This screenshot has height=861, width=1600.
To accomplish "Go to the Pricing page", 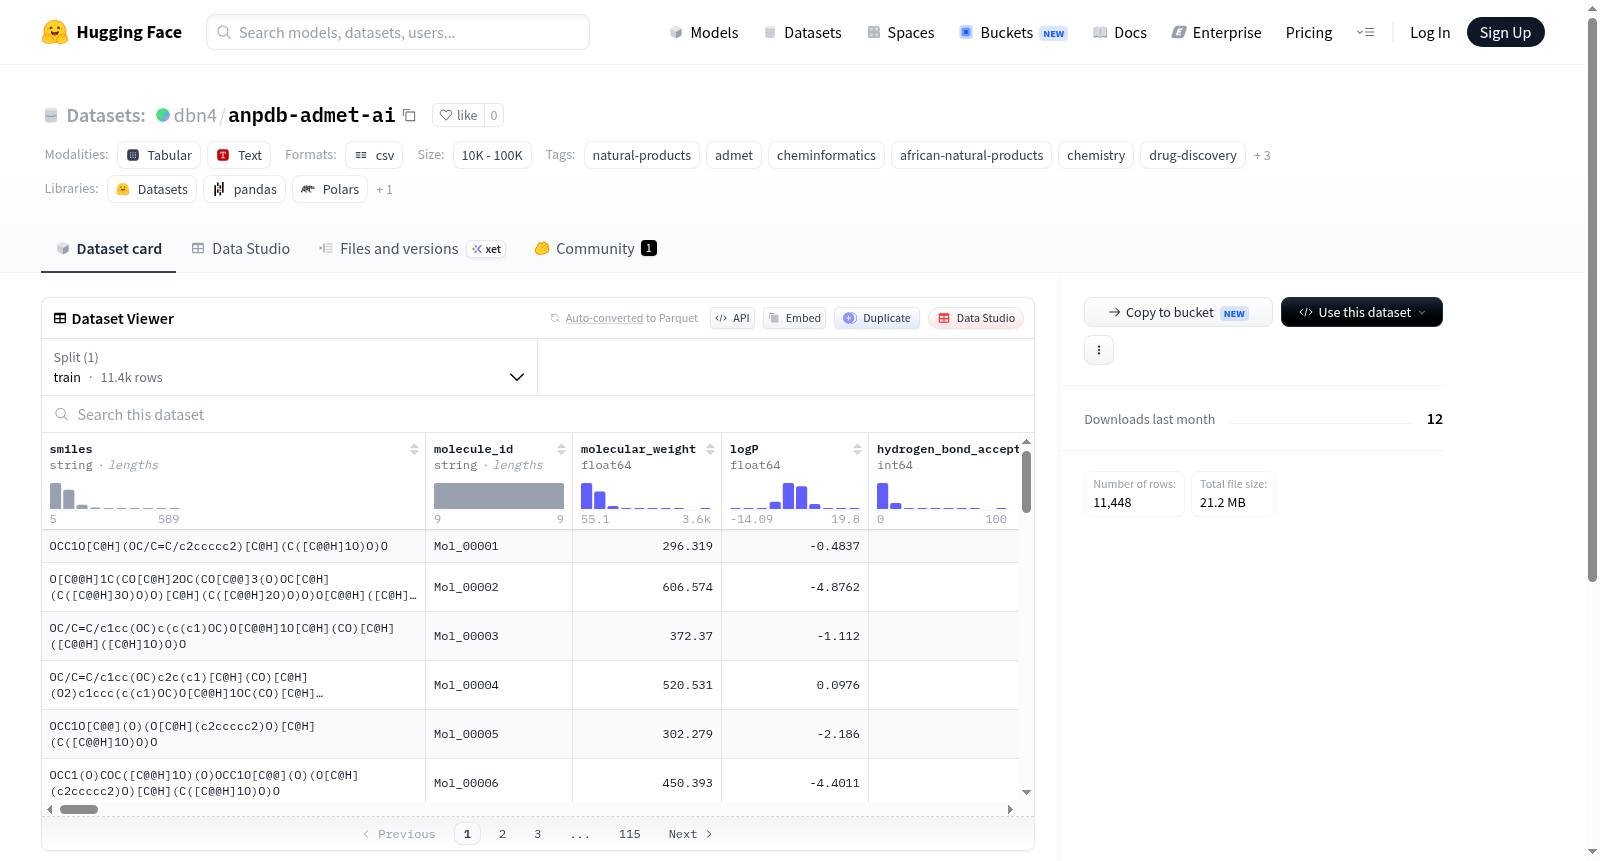I will 1309,32.
